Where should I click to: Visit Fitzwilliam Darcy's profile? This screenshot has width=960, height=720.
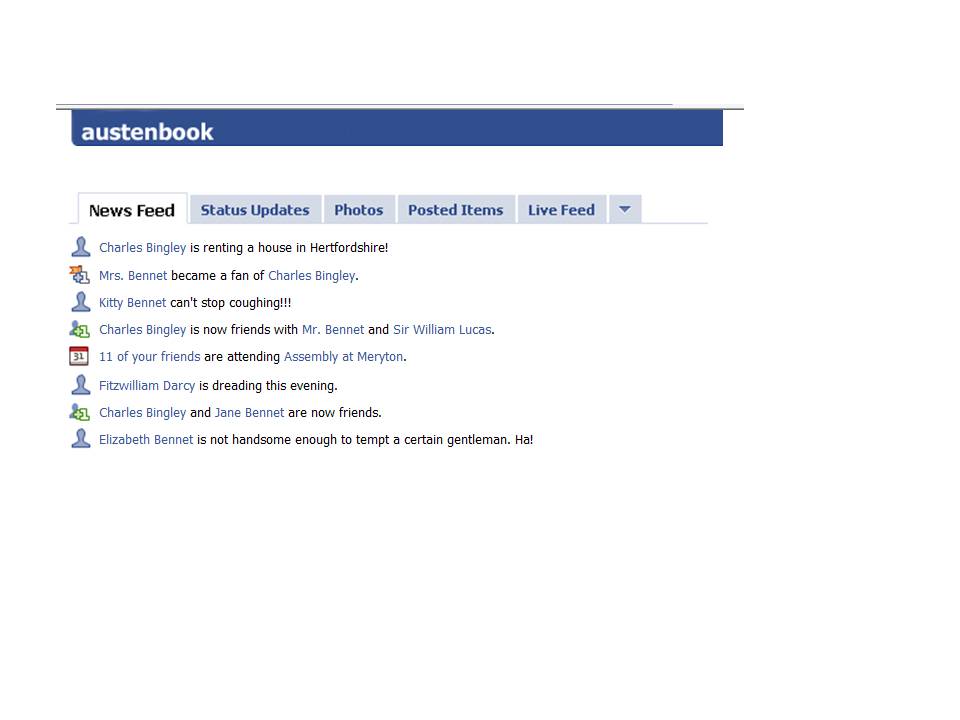(147, 386)
